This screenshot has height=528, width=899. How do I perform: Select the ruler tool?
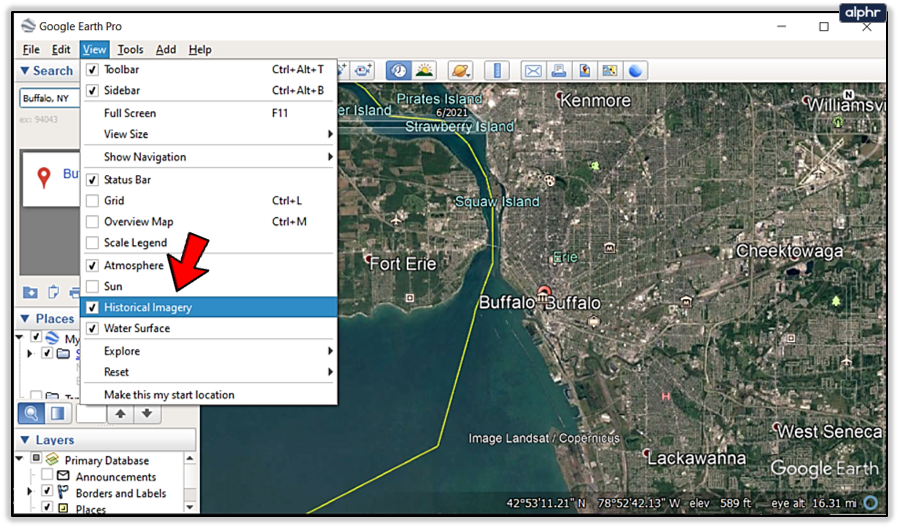(497, 71)
